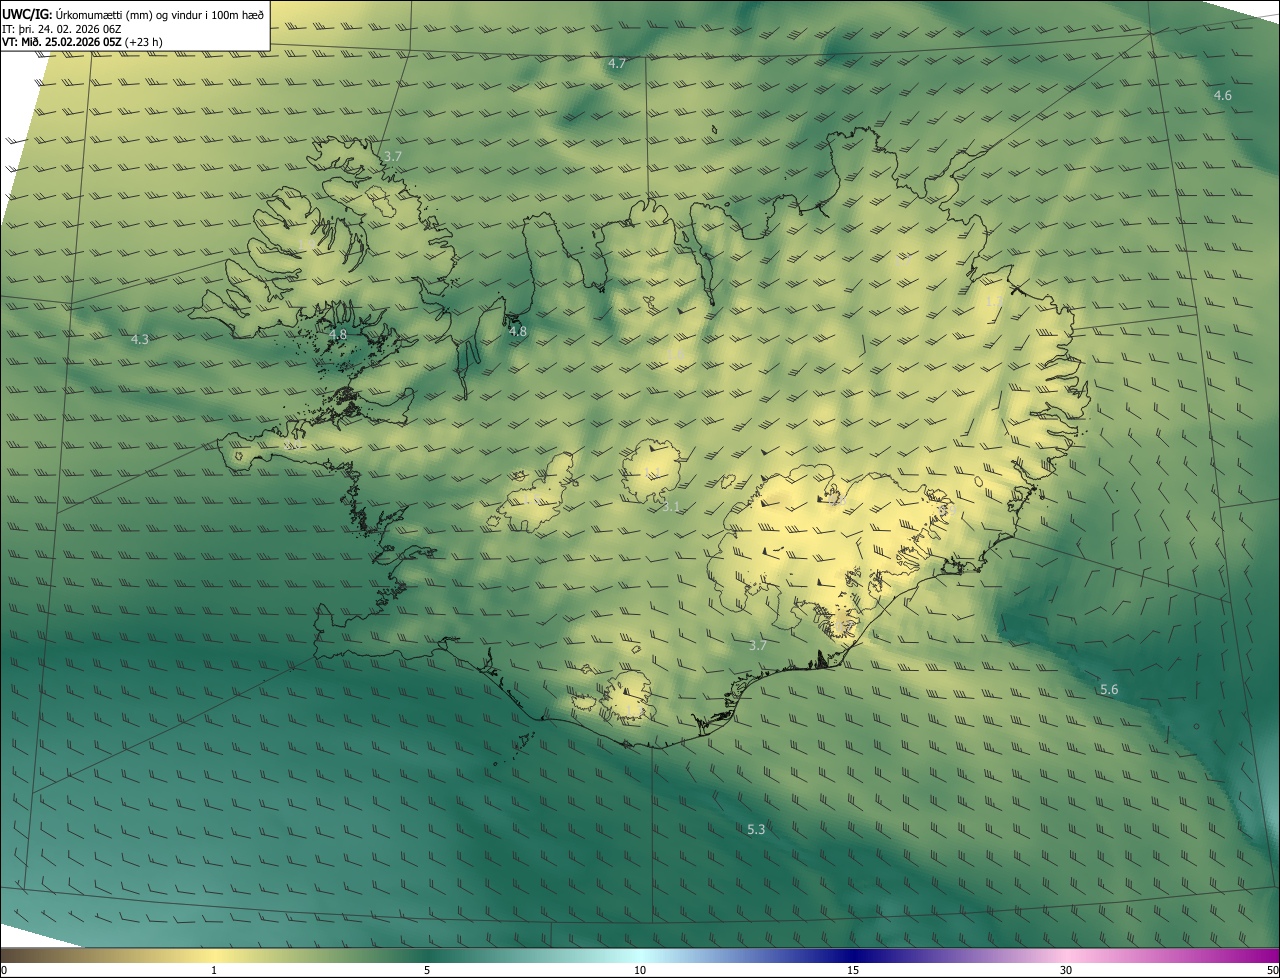1280x978 pixels.
Task: Click the '30' tick on the color scale
Action: click(1066, 970)
